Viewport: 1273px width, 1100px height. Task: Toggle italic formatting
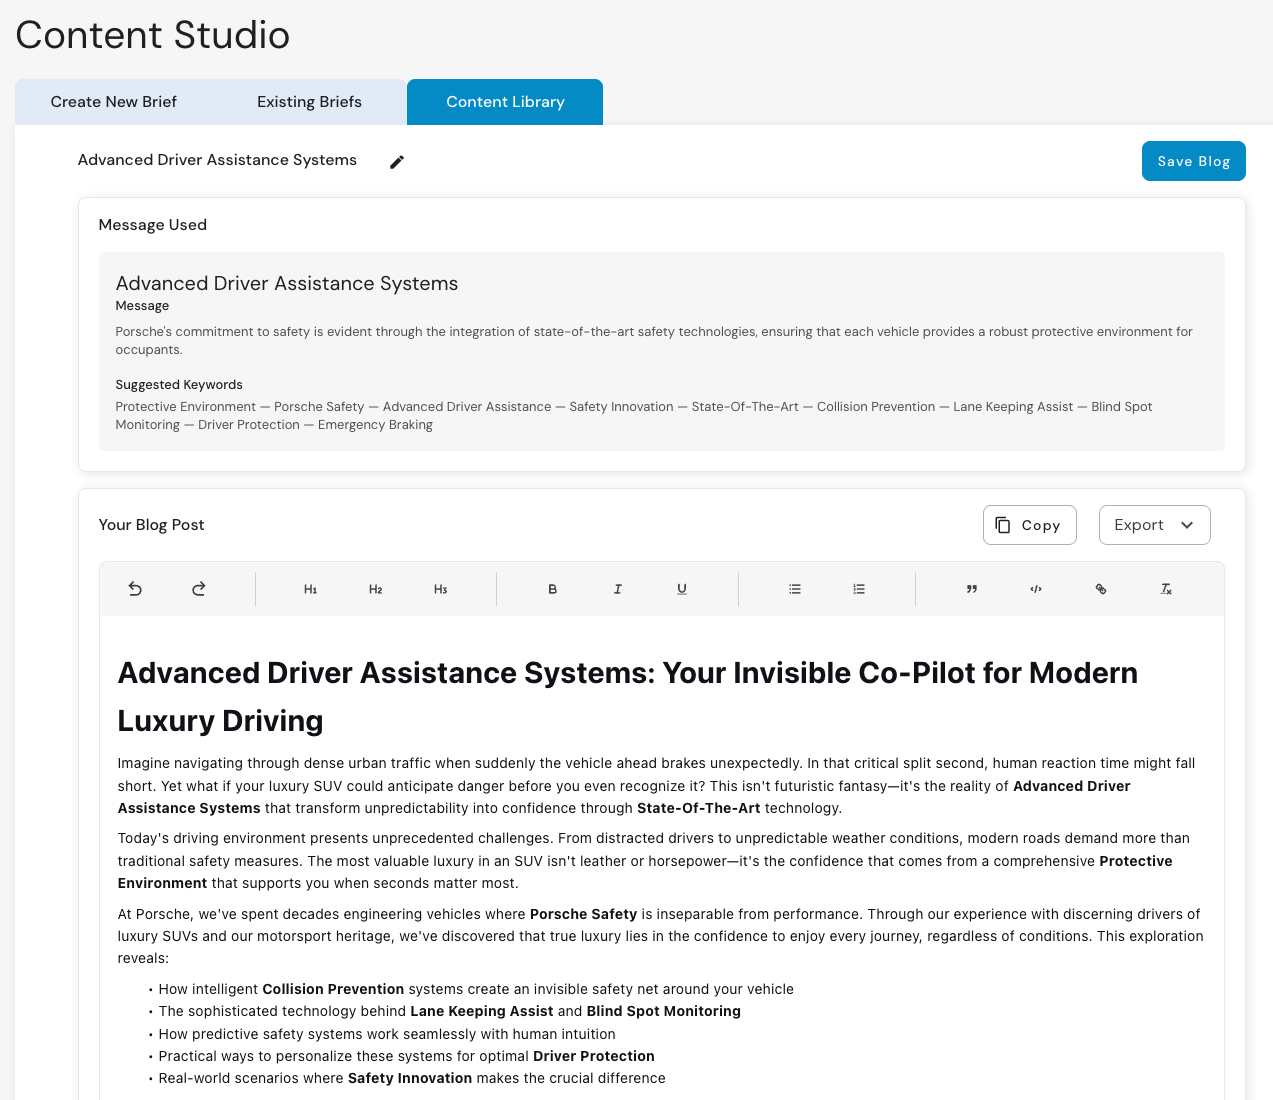point(617,589)
